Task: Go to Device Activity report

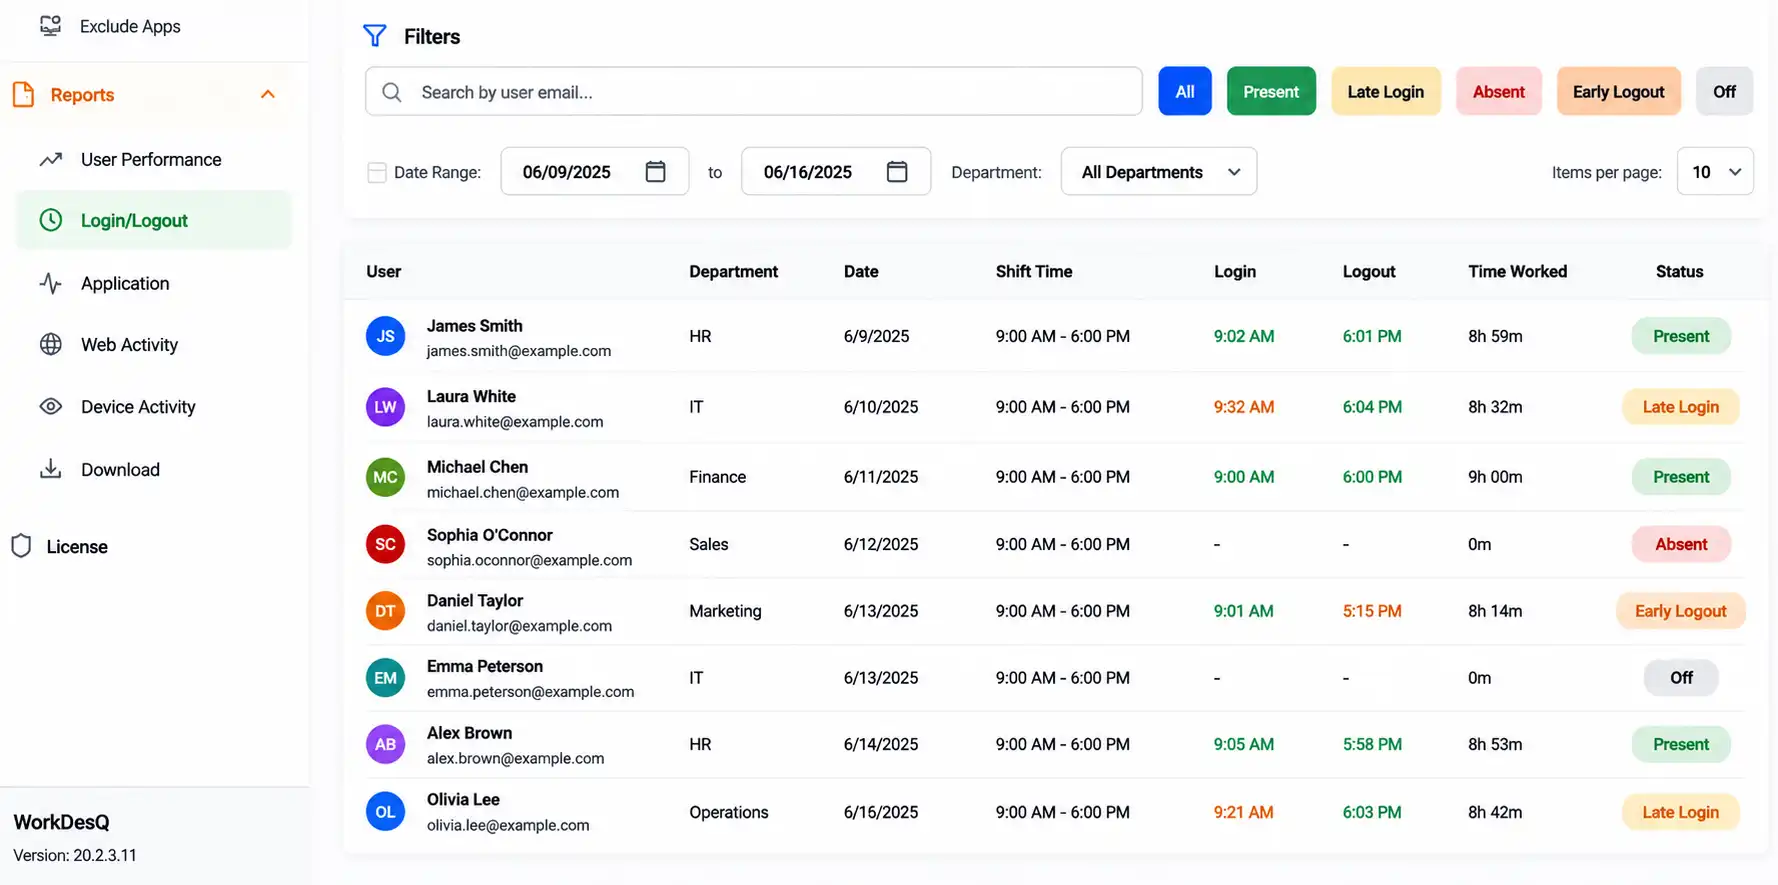Action: point(138,407)
